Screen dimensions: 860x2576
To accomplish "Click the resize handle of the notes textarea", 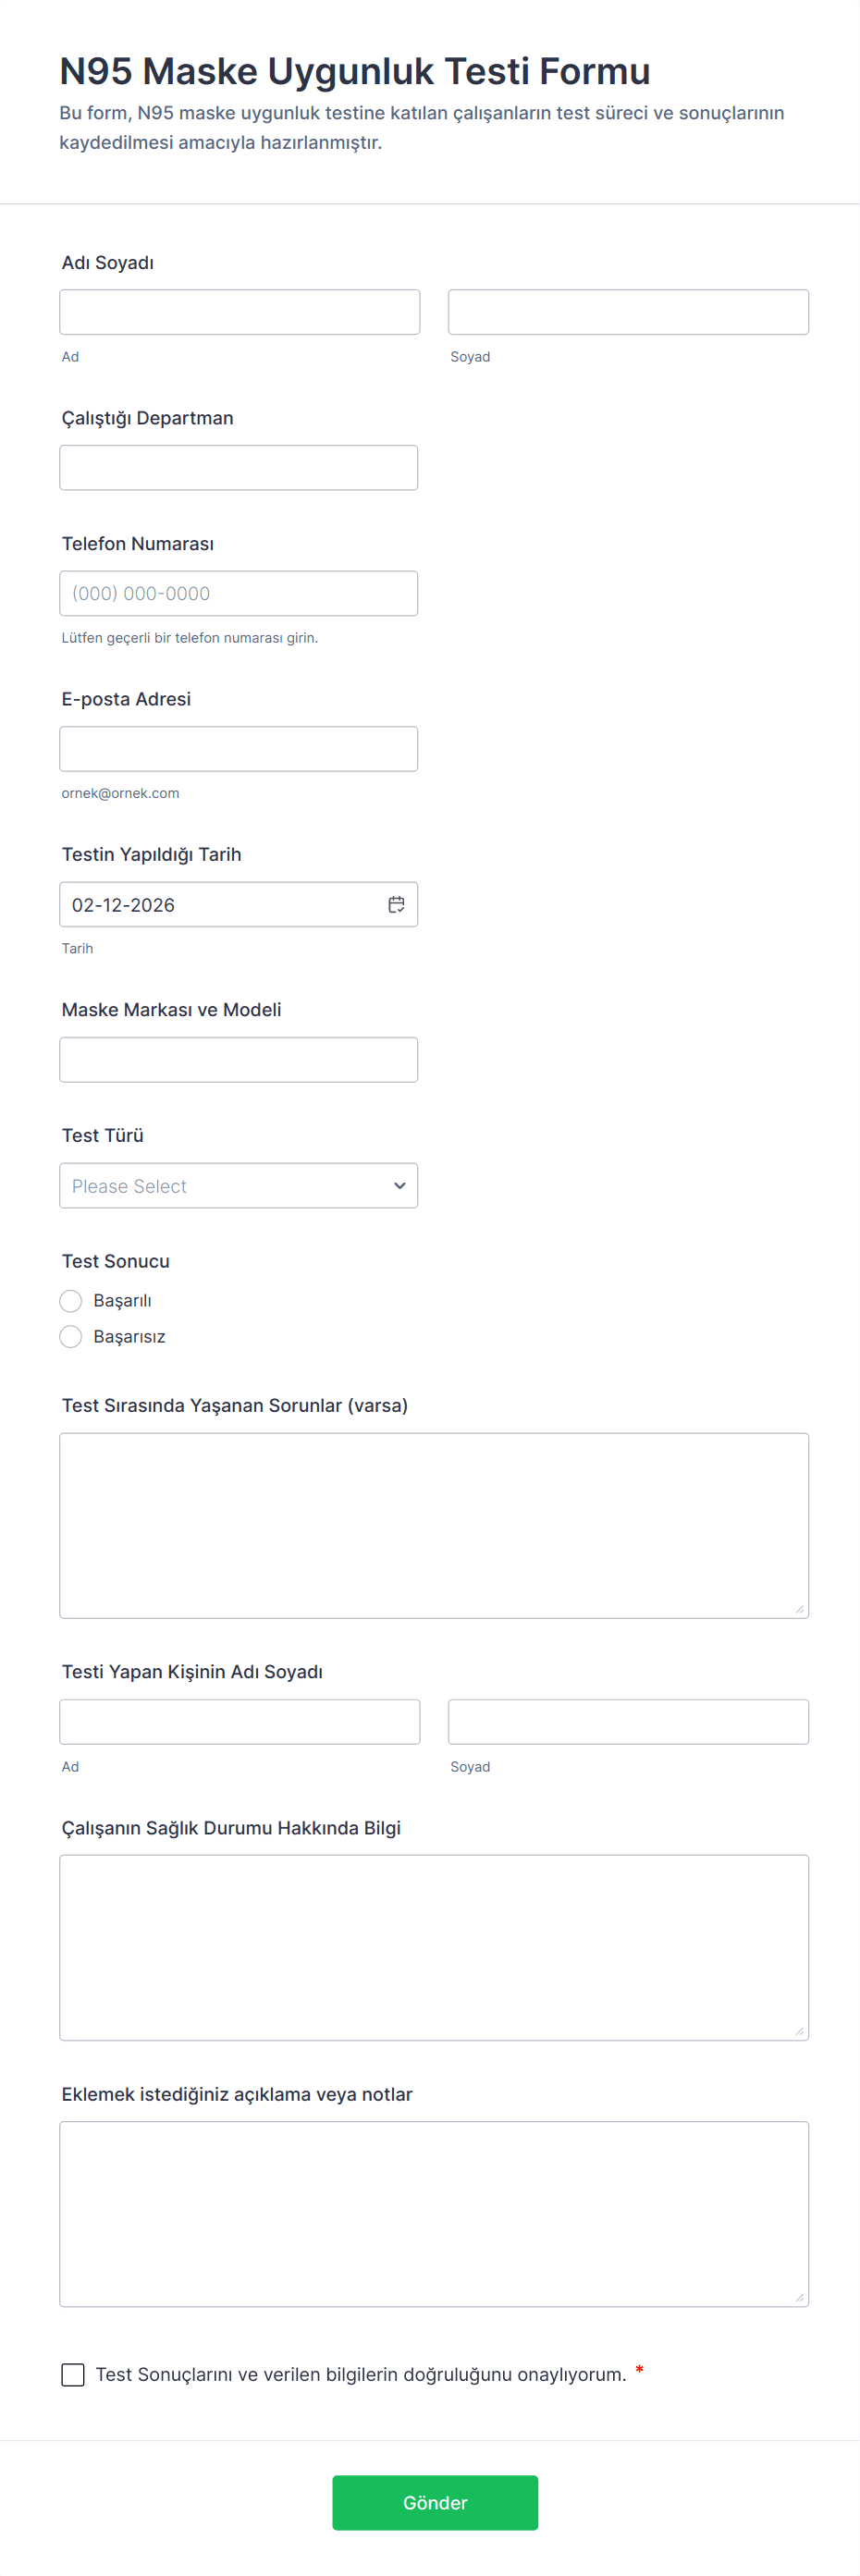I will point(799,2298).
